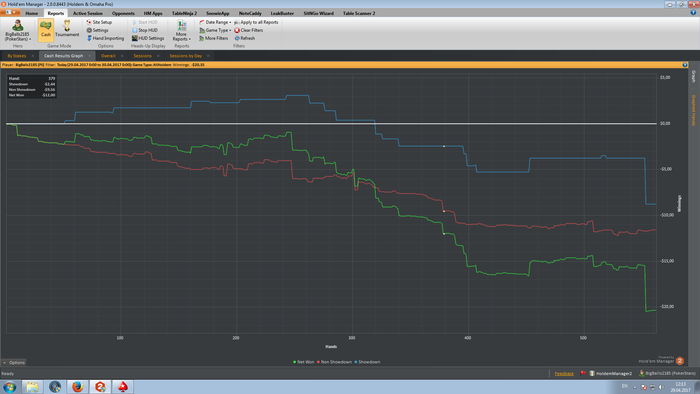Open the application orb menu button
700x394 pixels.
click(x=10, y=12)
